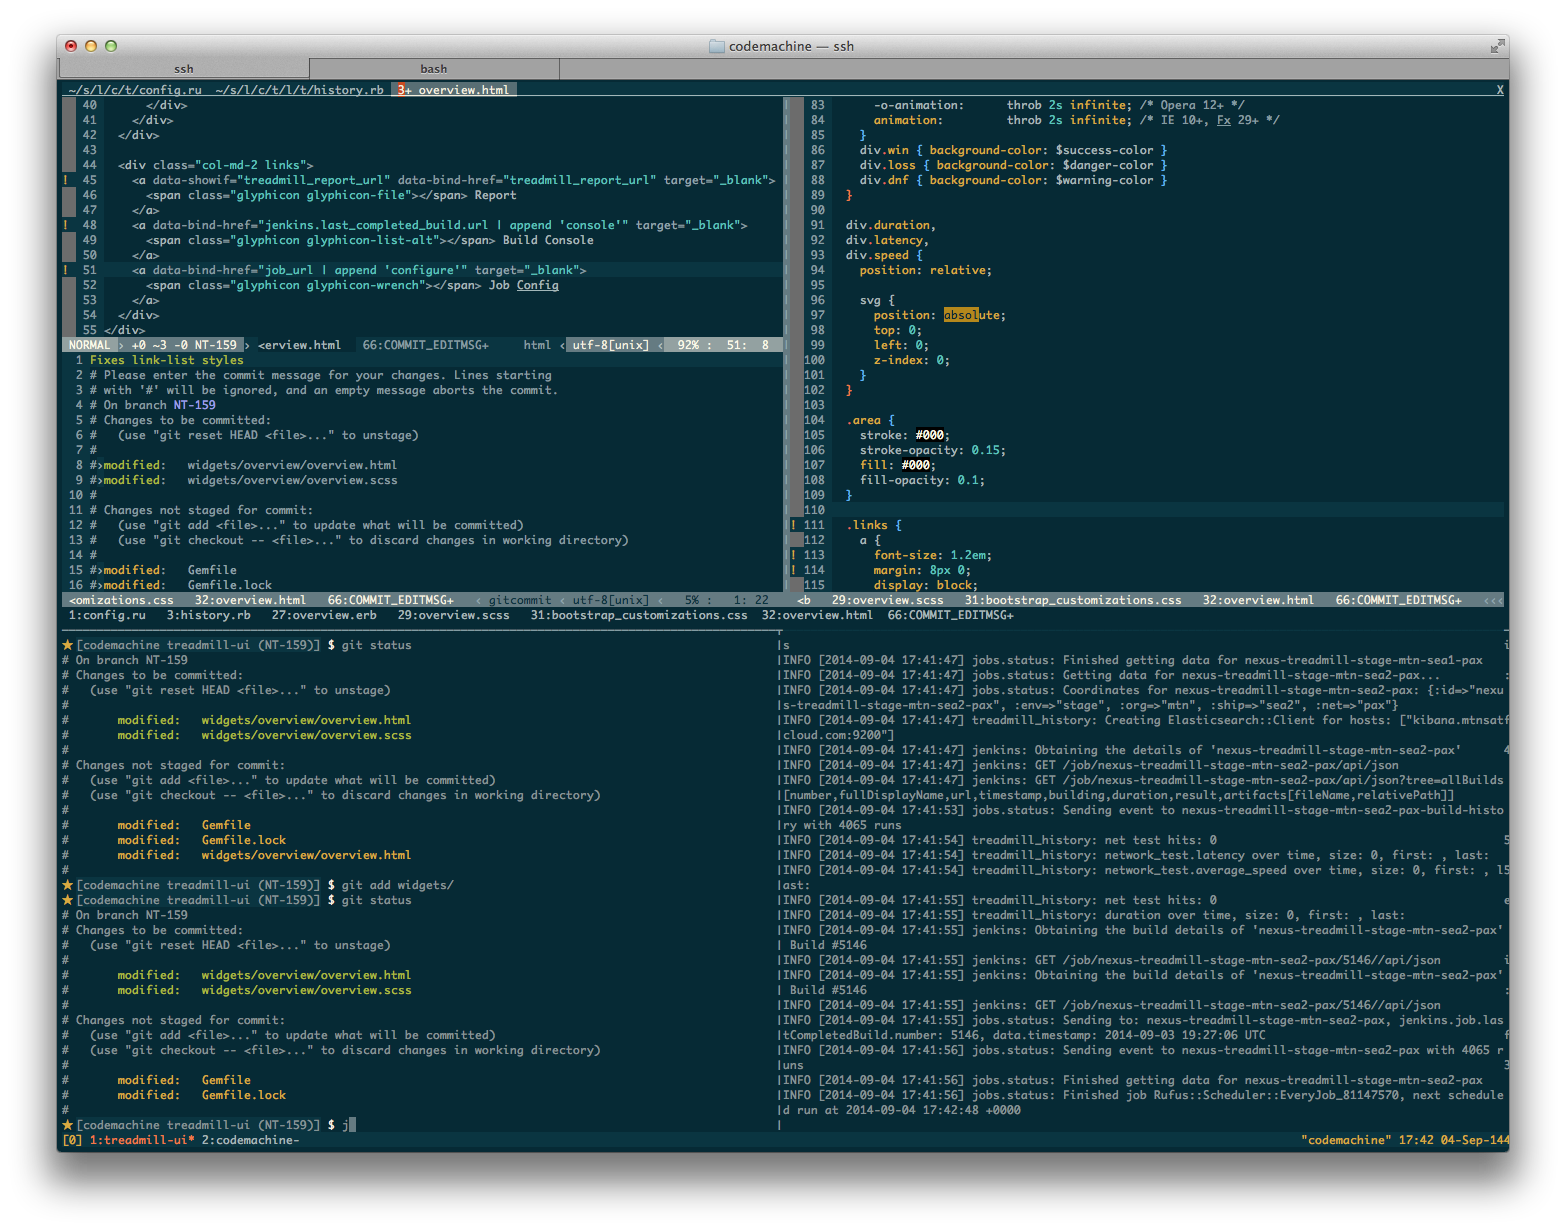Click 'd run at 2014-09-04 17:42:48 +0000' line
The width and height of the screenshot is (1566, 1231).
point(901,1110)
